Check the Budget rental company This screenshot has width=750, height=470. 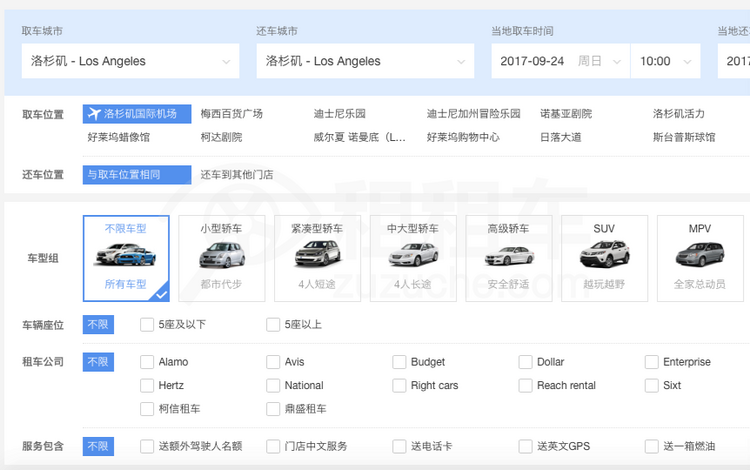point(399,362)
